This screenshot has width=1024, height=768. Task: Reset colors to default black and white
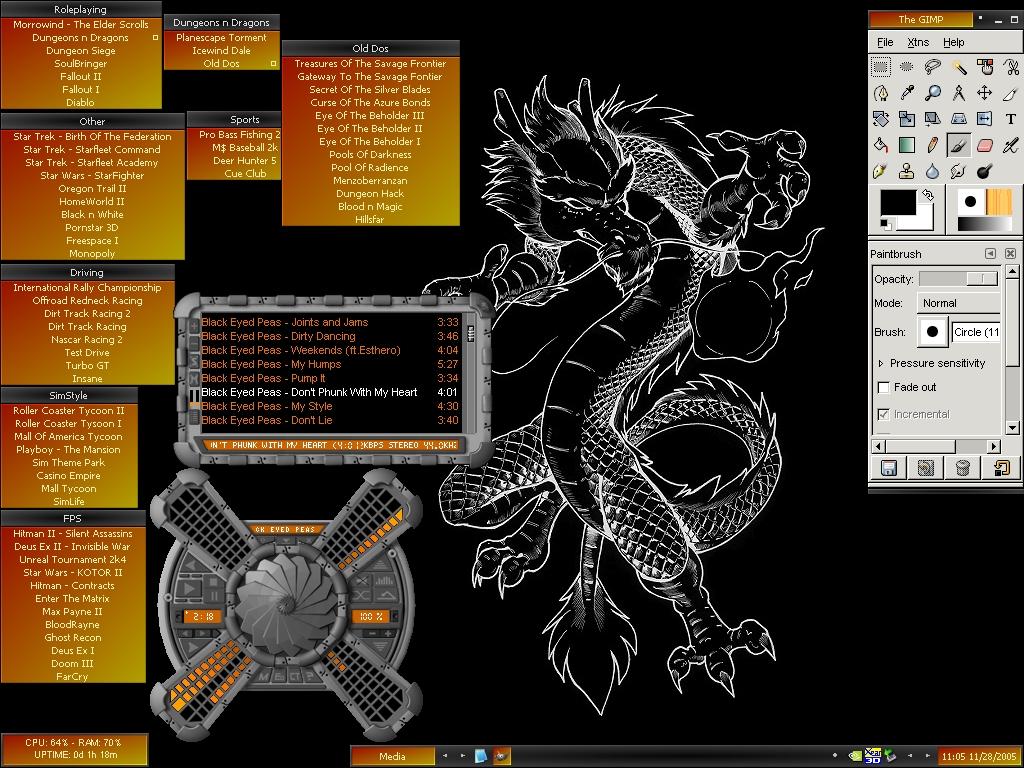886,225
